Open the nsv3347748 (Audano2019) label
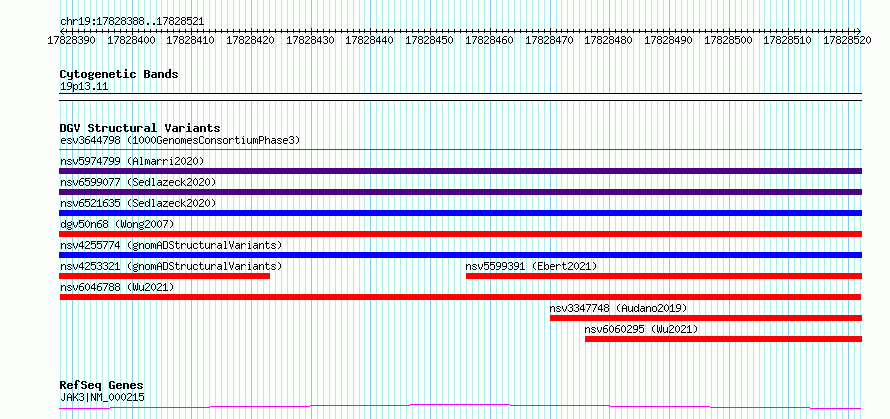Image resolution: width=890 pixels, height=419 pixels. (618, 308)
